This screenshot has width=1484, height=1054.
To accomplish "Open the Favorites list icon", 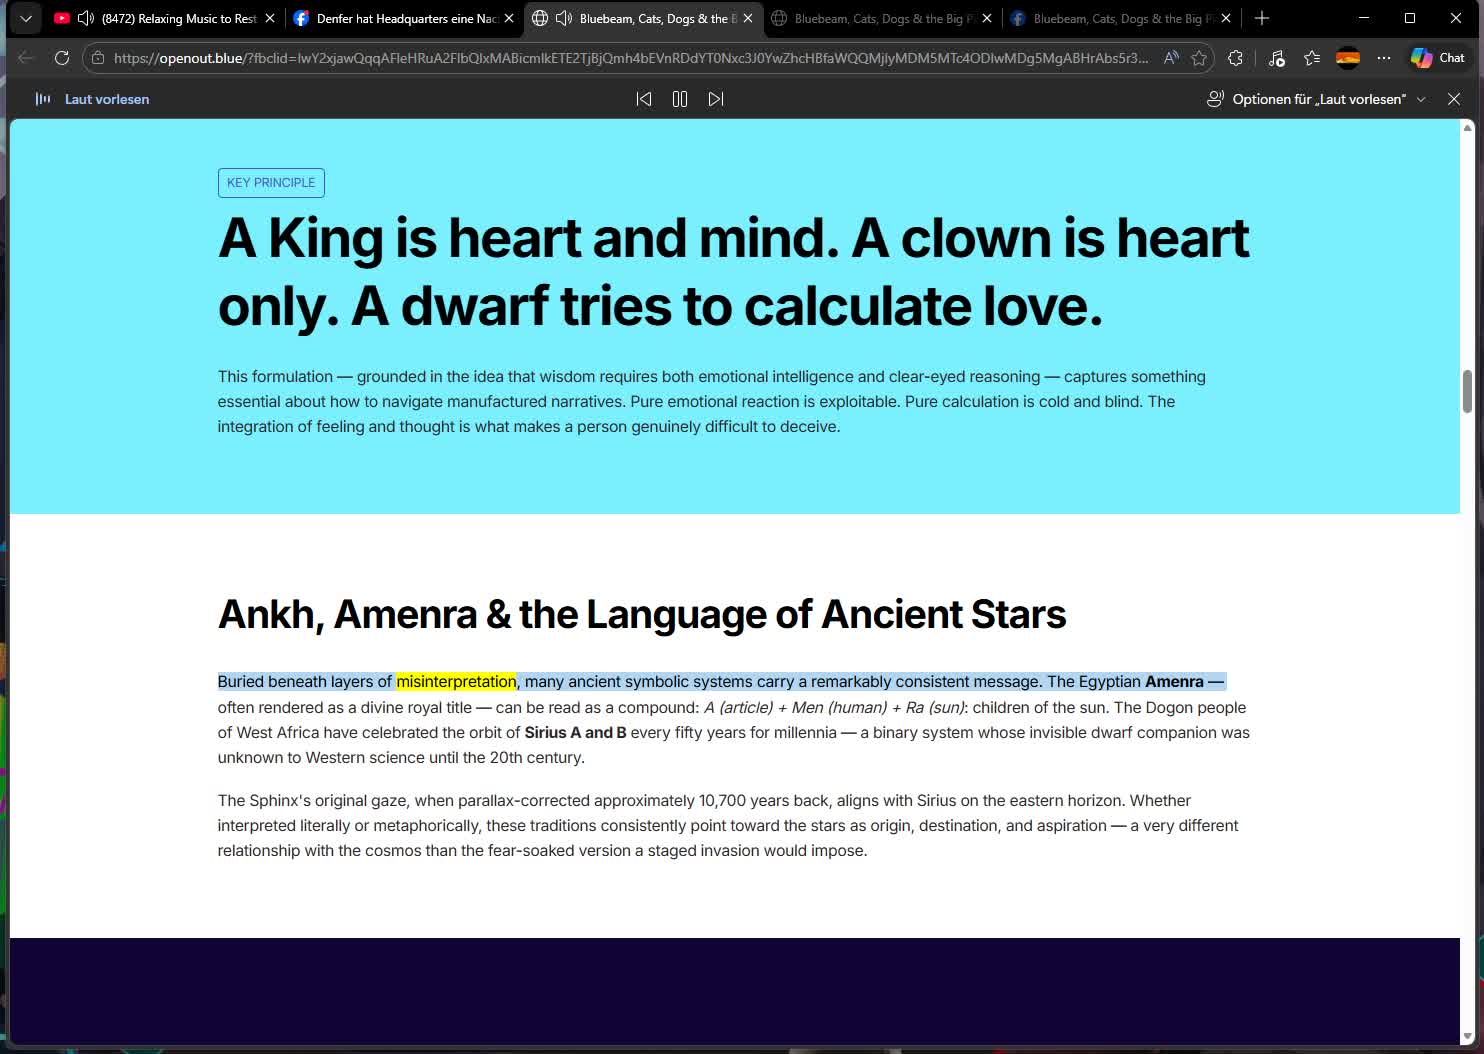I will click(x=1312, y=58).
